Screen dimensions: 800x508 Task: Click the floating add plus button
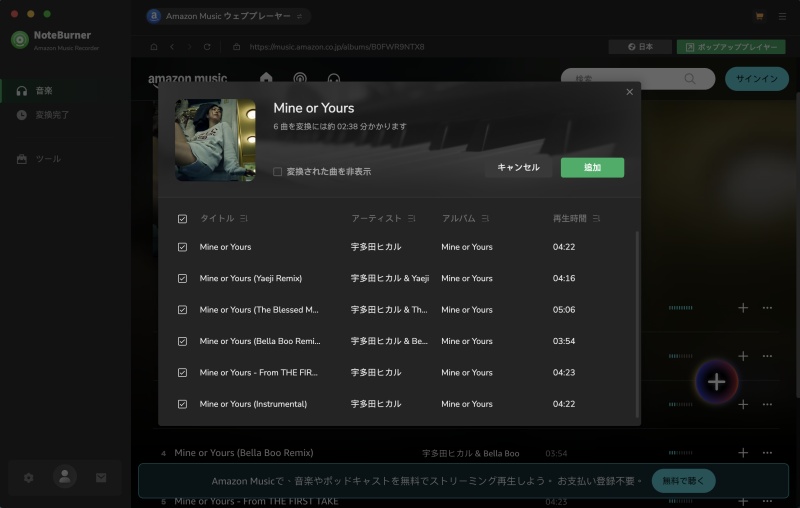coord(716,382)
